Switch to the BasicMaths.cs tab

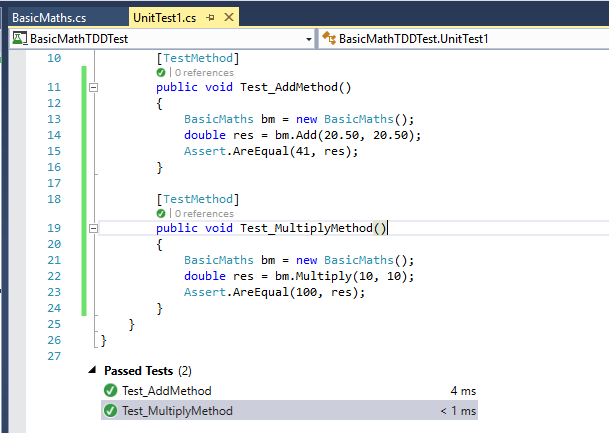click(x=49, y=18)
